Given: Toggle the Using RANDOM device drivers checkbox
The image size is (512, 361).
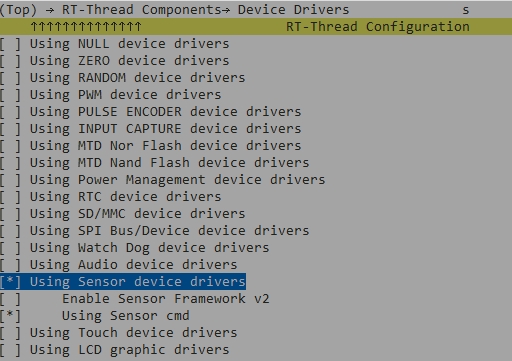Looking at the screenshot, I should [123, 78].
